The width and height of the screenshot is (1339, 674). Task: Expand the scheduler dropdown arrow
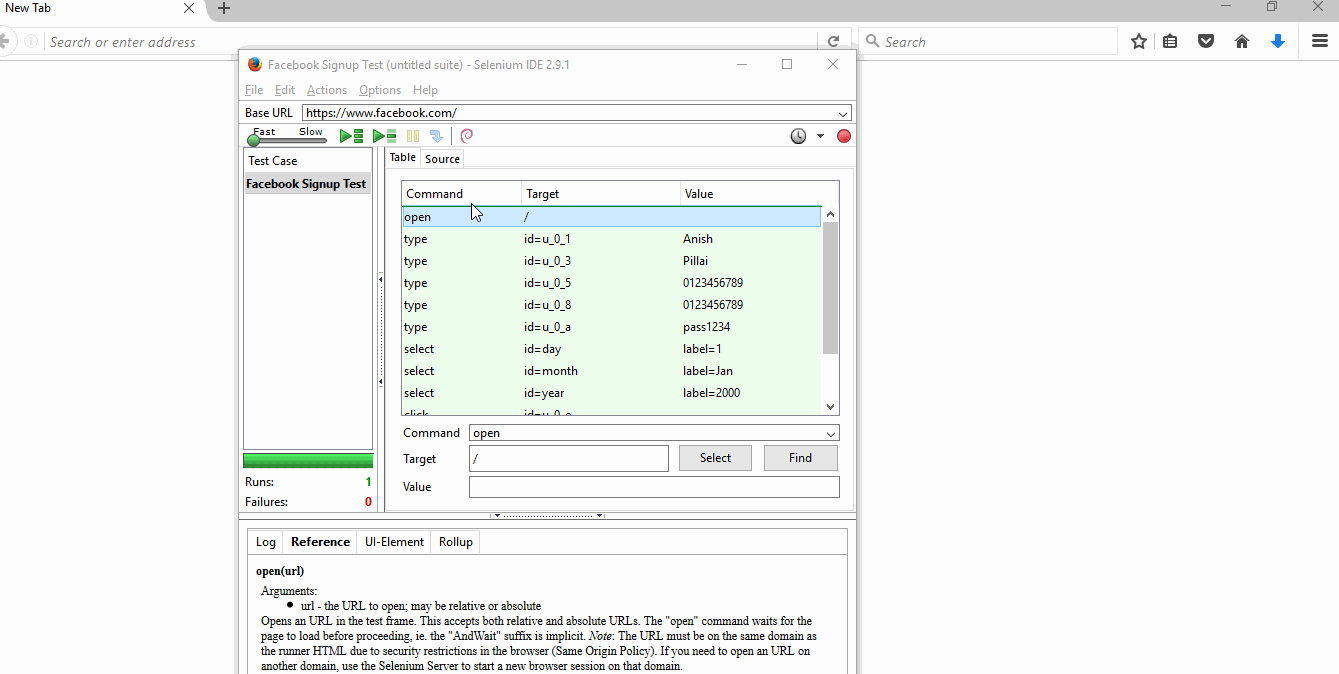point(820,135)
